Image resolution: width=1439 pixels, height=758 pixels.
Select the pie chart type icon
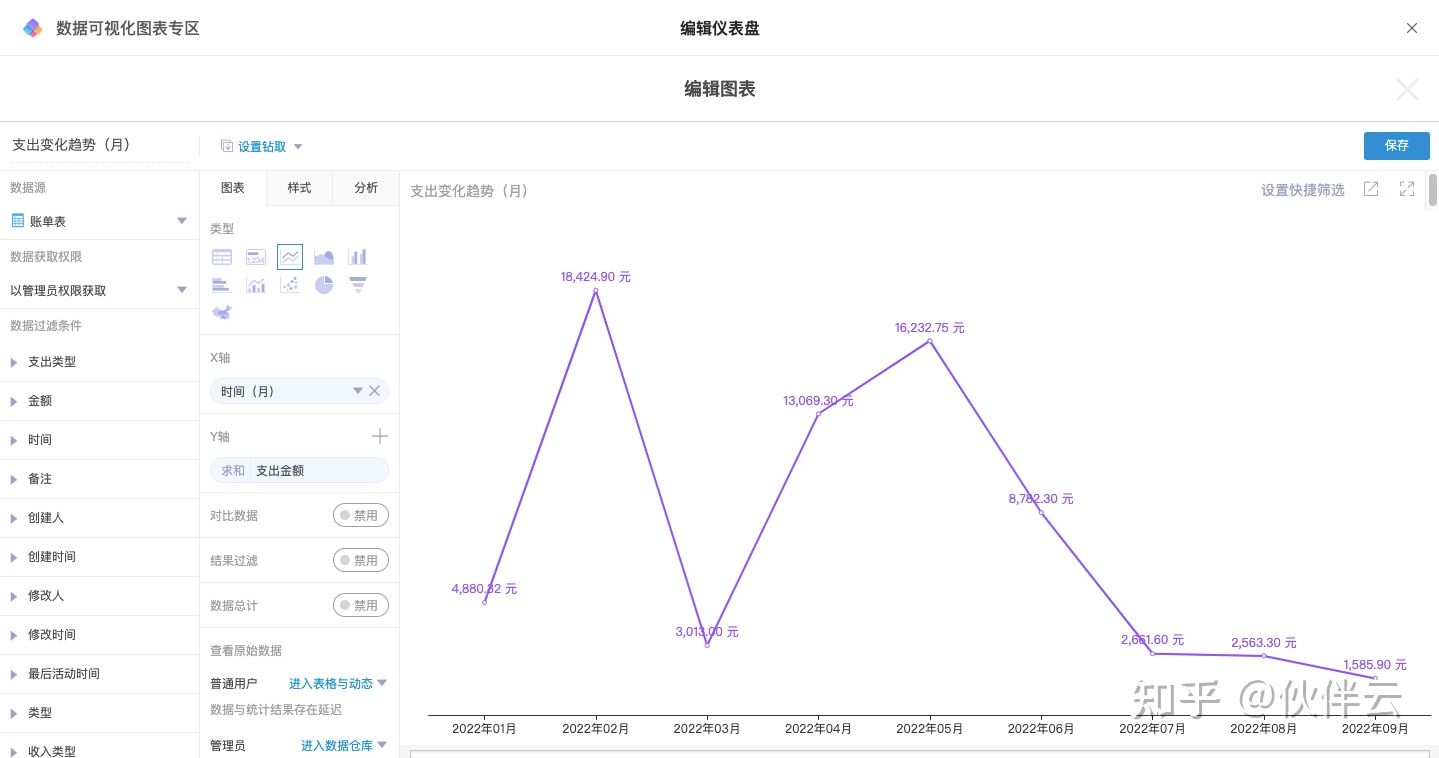[324, 285]
